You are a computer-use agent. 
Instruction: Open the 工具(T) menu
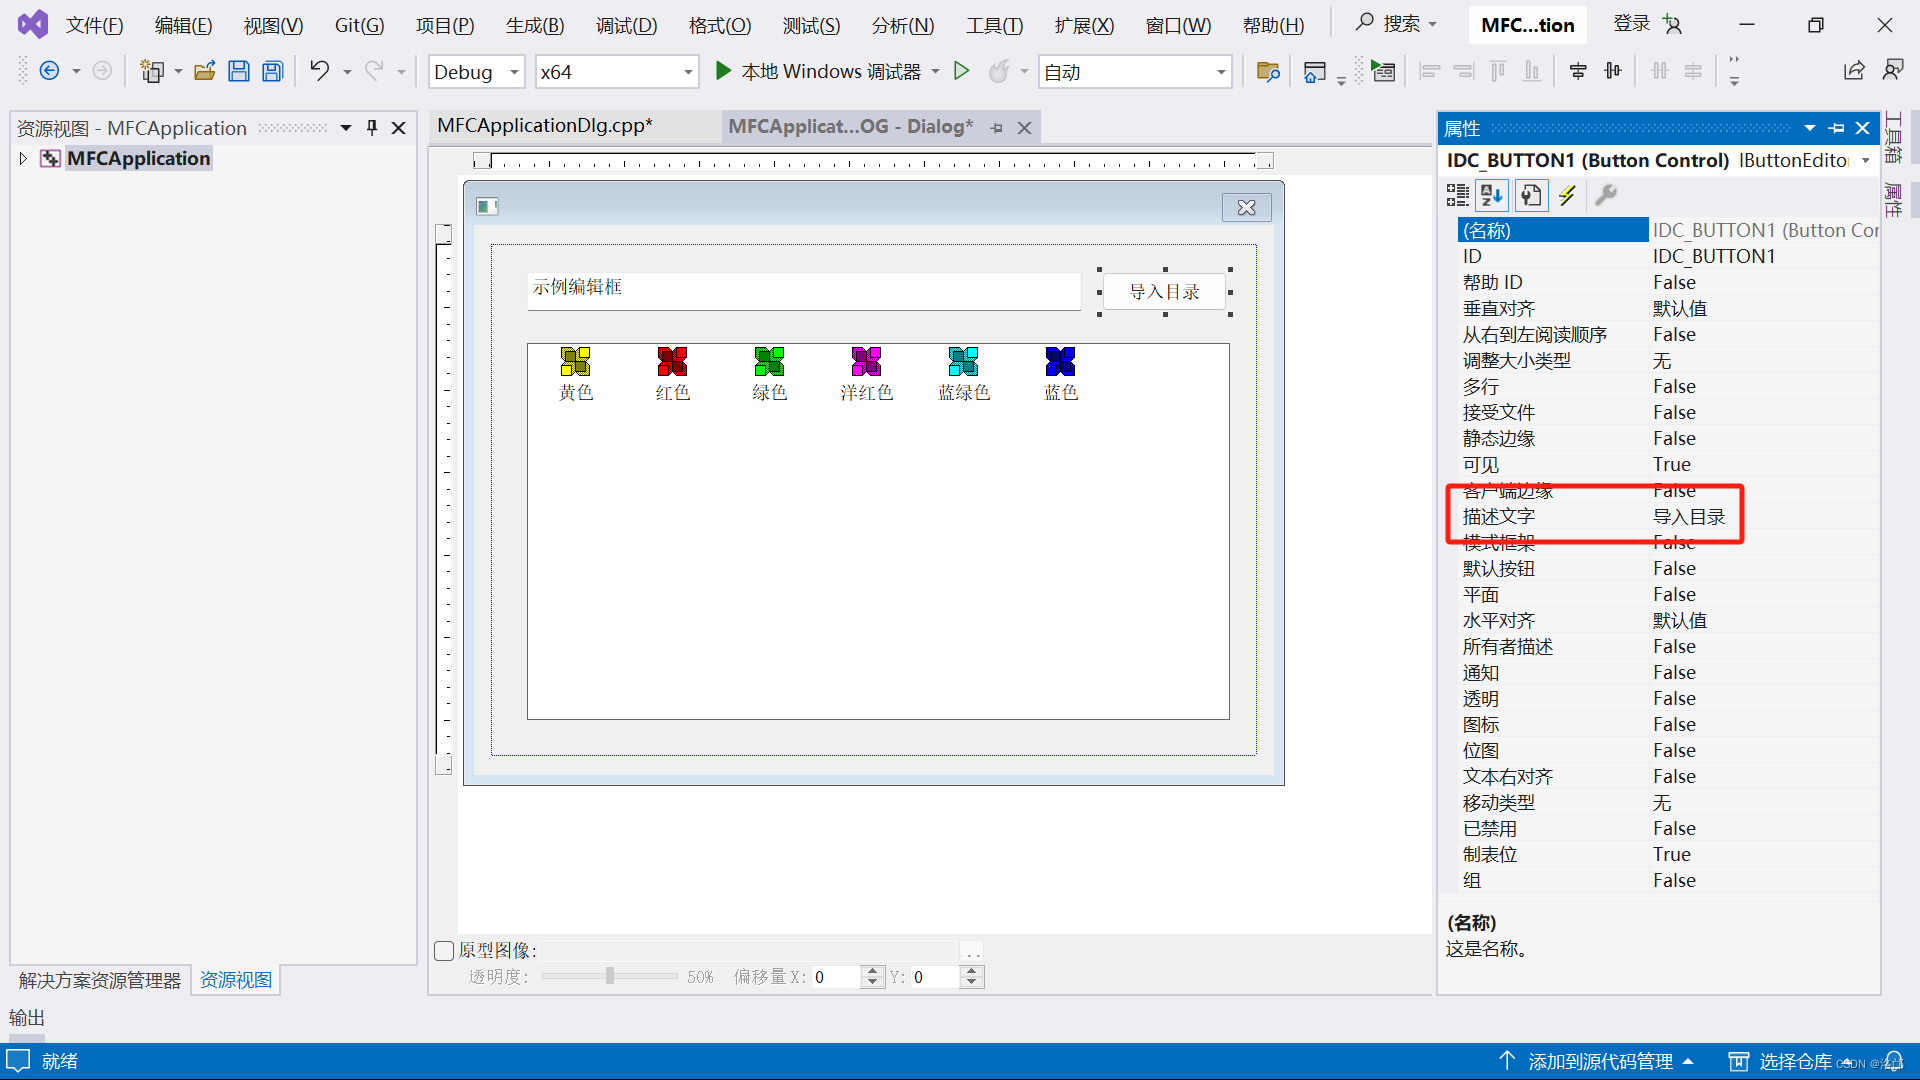click(995, 25)
